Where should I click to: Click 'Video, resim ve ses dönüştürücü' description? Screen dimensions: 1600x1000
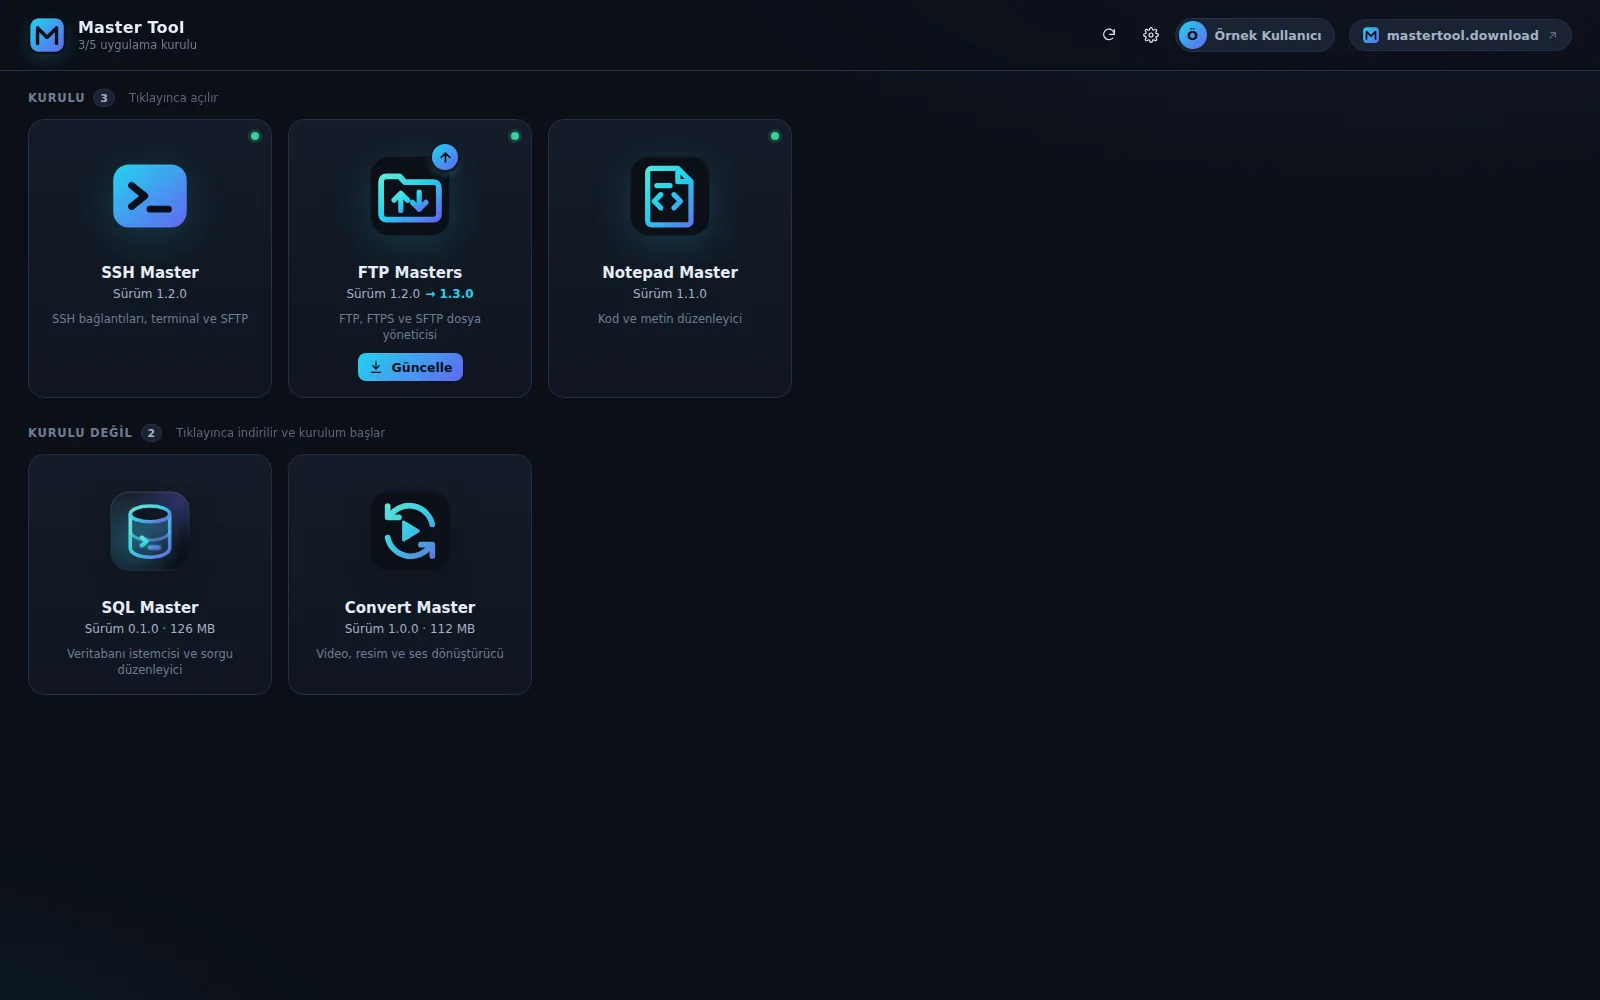point(410,654)
